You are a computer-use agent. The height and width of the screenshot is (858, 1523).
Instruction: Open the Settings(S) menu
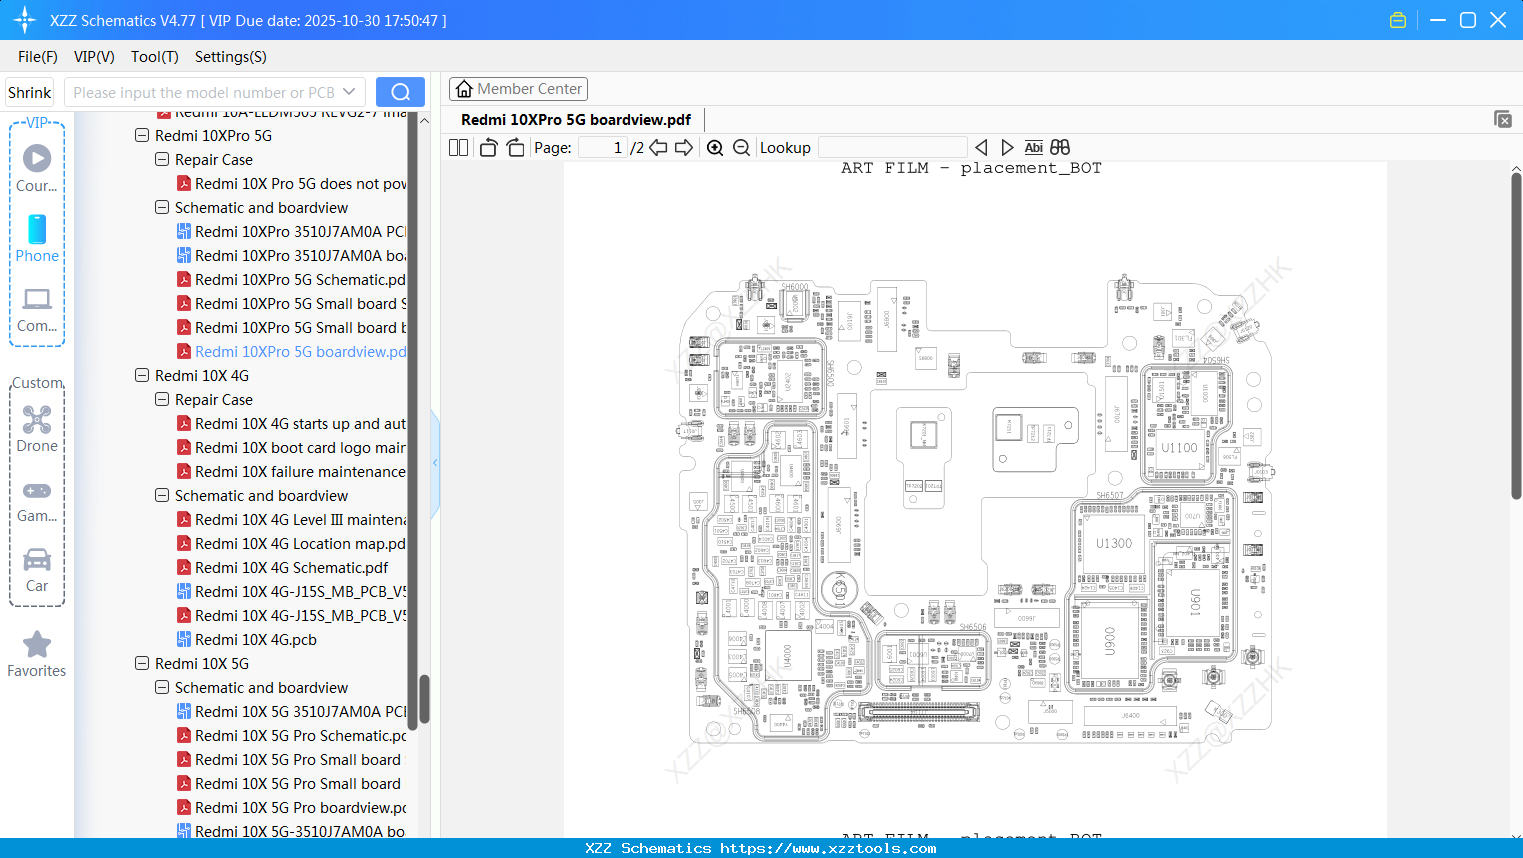point(230,57)
